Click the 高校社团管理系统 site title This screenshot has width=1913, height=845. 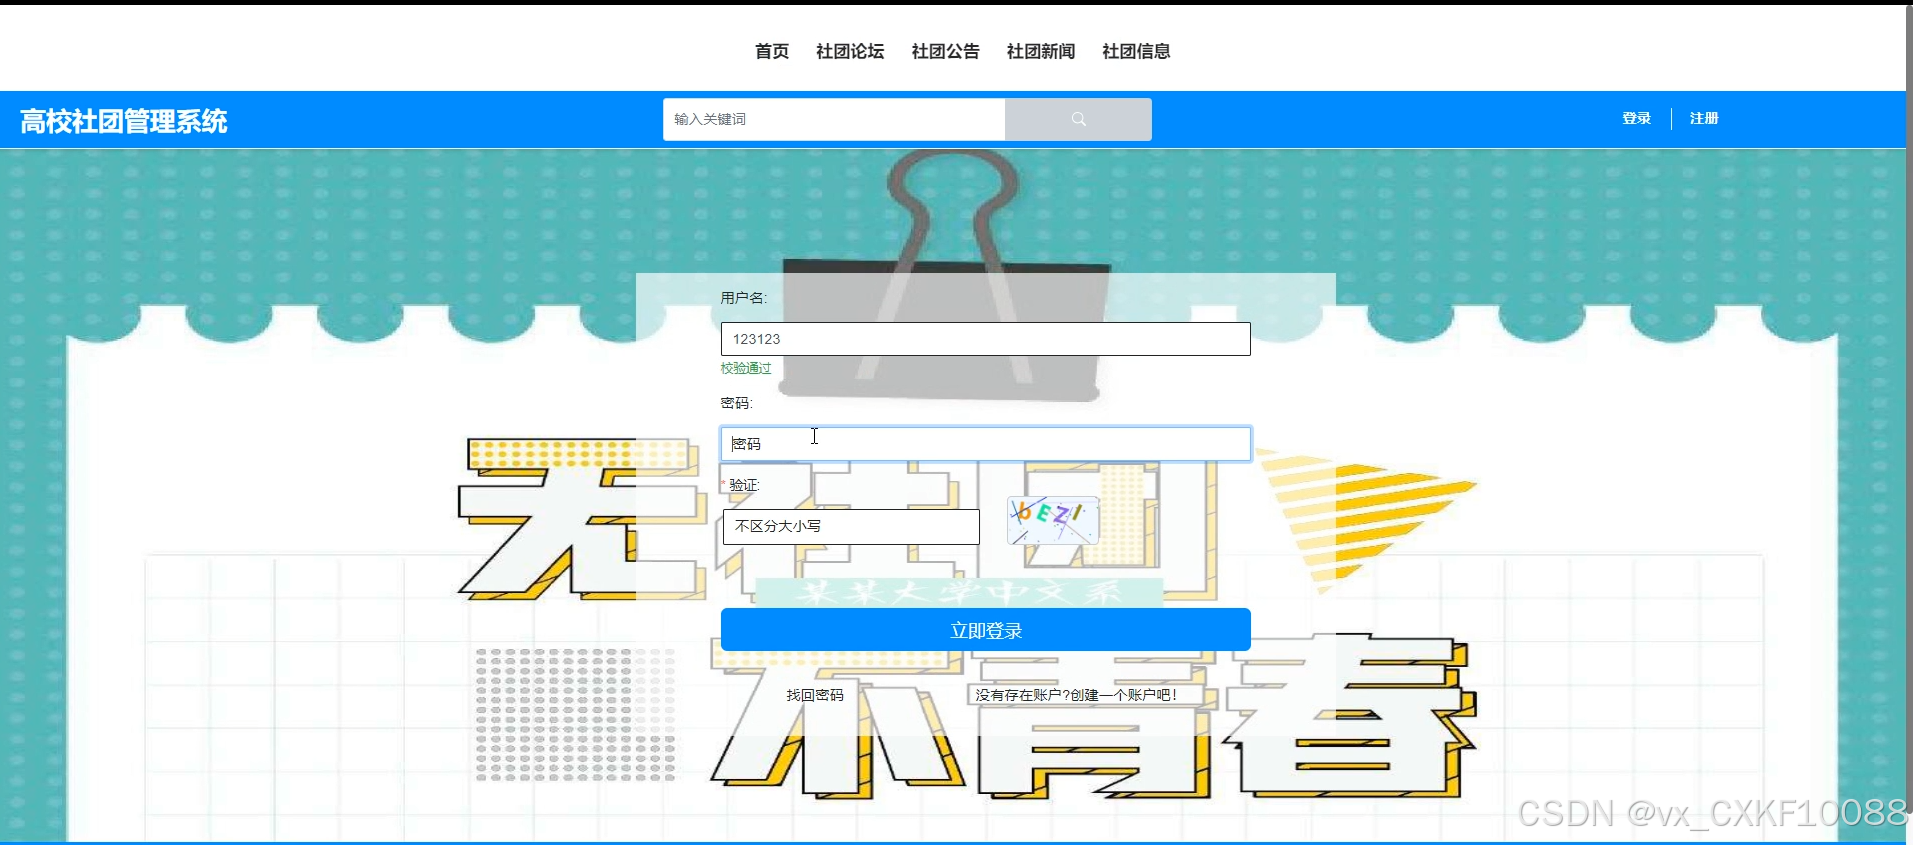pyautogui.click(x=124, y=121)
